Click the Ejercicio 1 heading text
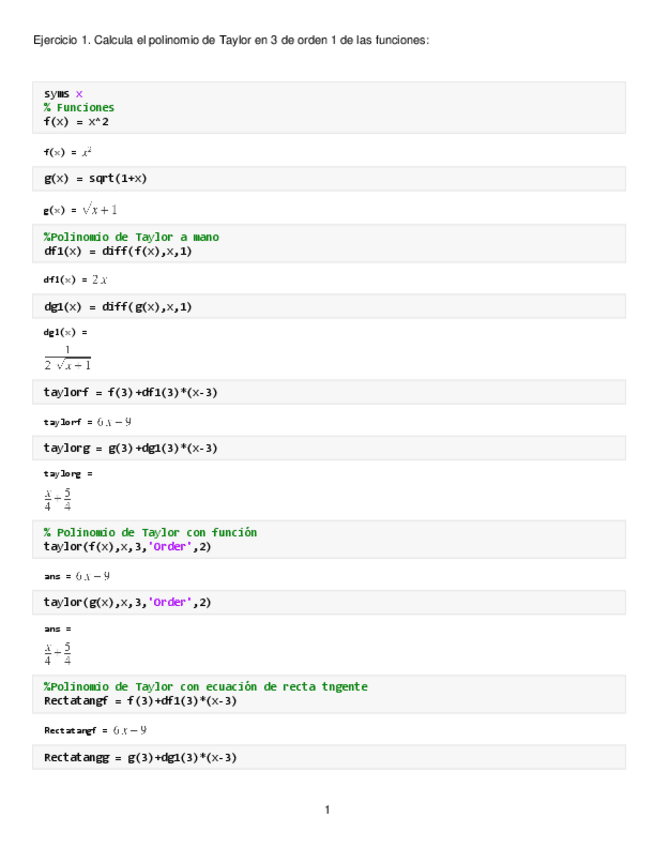This screenshot has height=848, width=655. tap(231, 40)
